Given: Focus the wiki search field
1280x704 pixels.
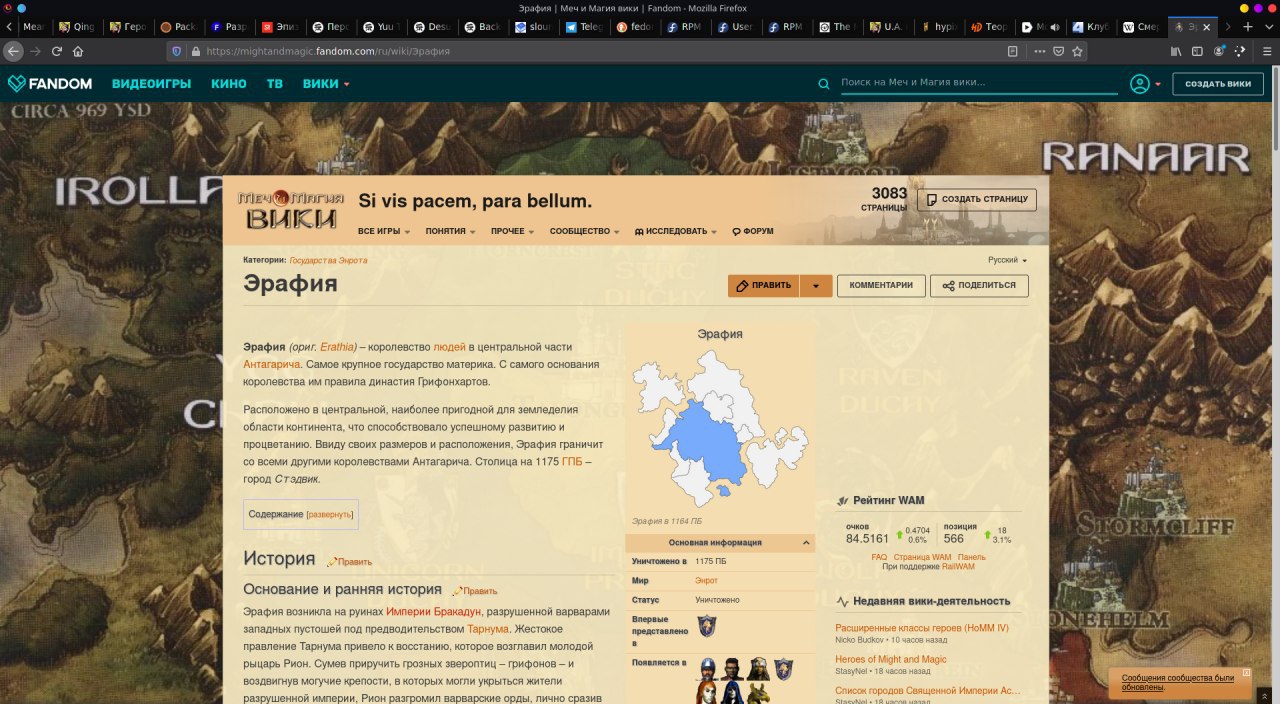Looking at the screenshot, I should [x=978, y=83].
